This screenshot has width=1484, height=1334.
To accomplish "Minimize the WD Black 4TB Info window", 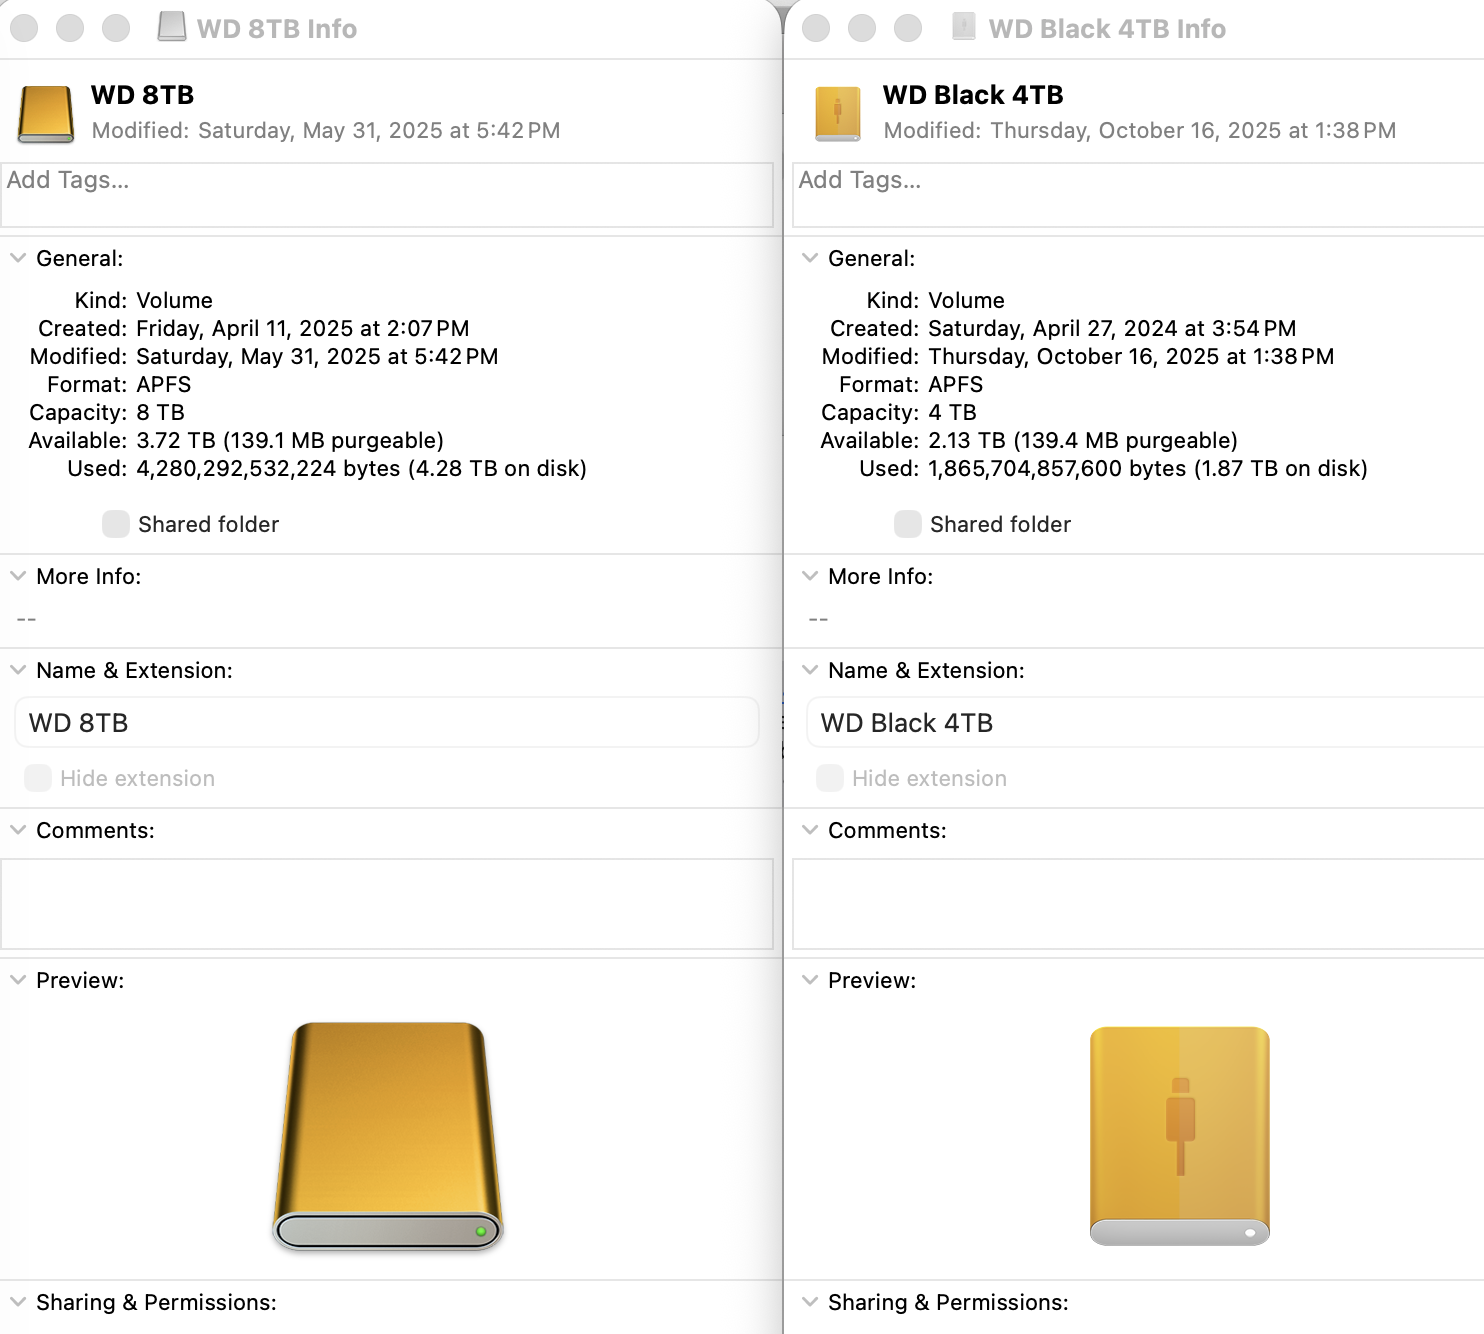I will pos(862,28).
